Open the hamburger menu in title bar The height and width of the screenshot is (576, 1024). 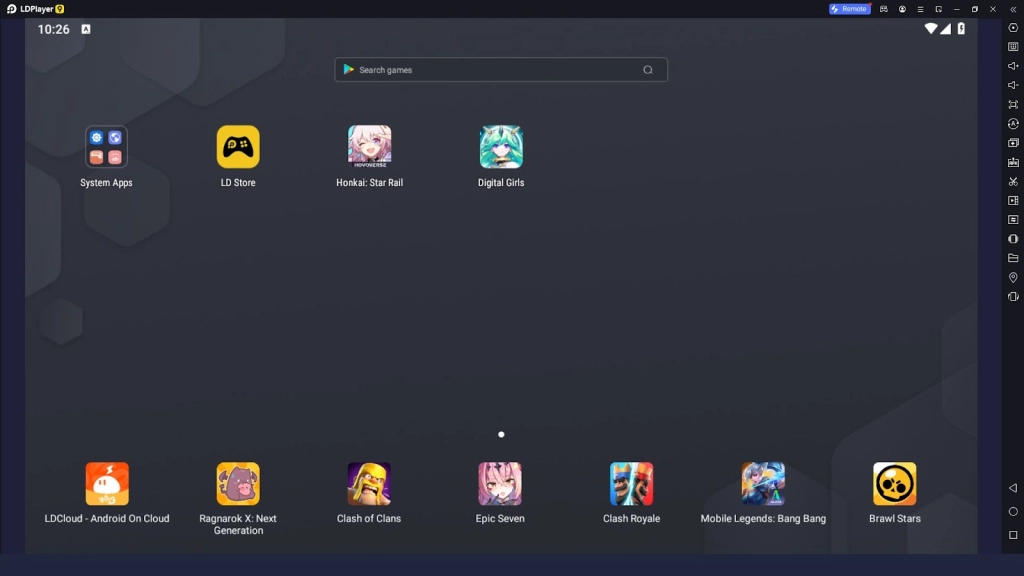point(920,9)
